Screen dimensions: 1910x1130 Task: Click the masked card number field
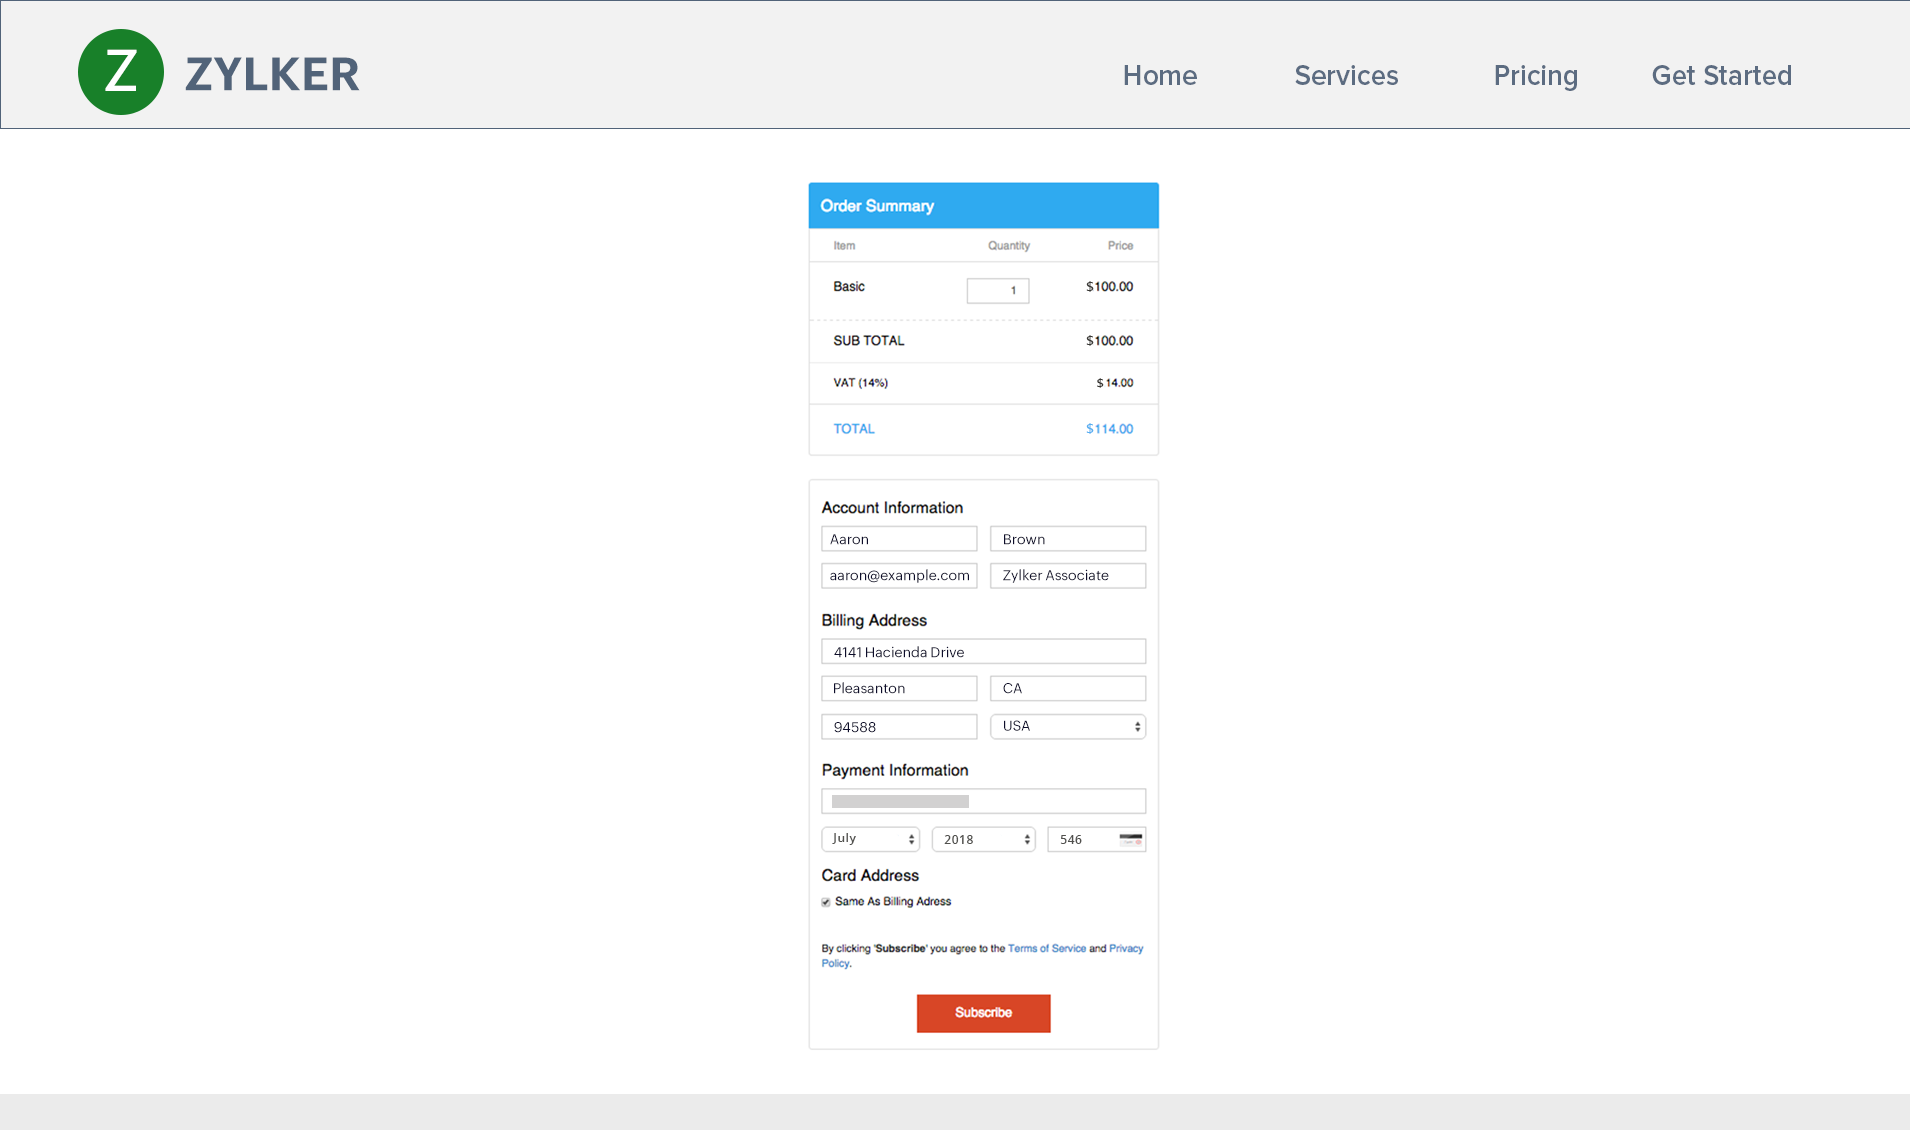pos(983,800)
